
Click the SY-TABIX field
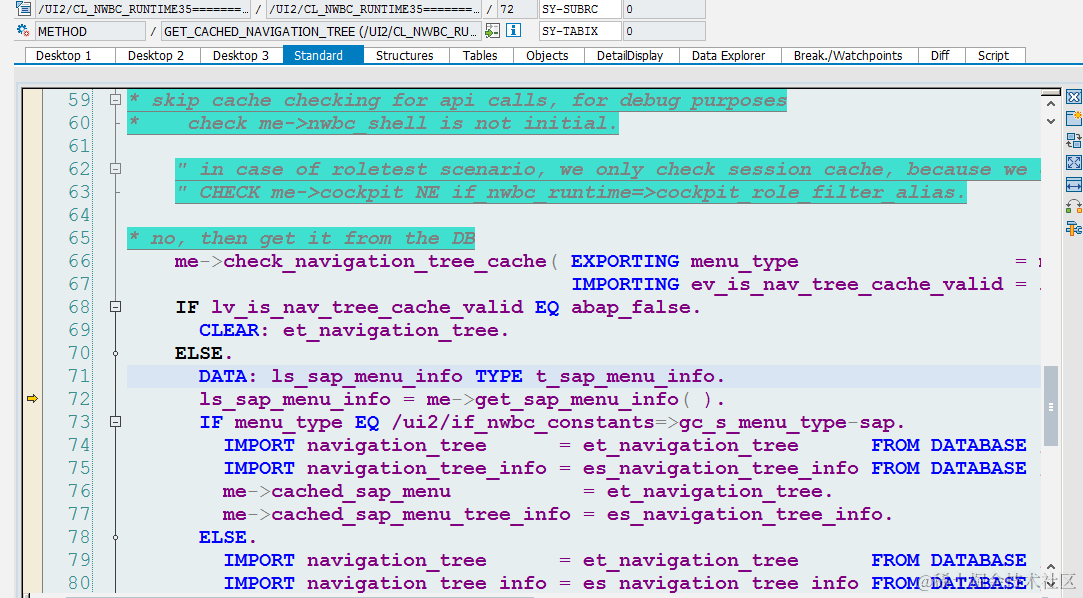point(579,31)
